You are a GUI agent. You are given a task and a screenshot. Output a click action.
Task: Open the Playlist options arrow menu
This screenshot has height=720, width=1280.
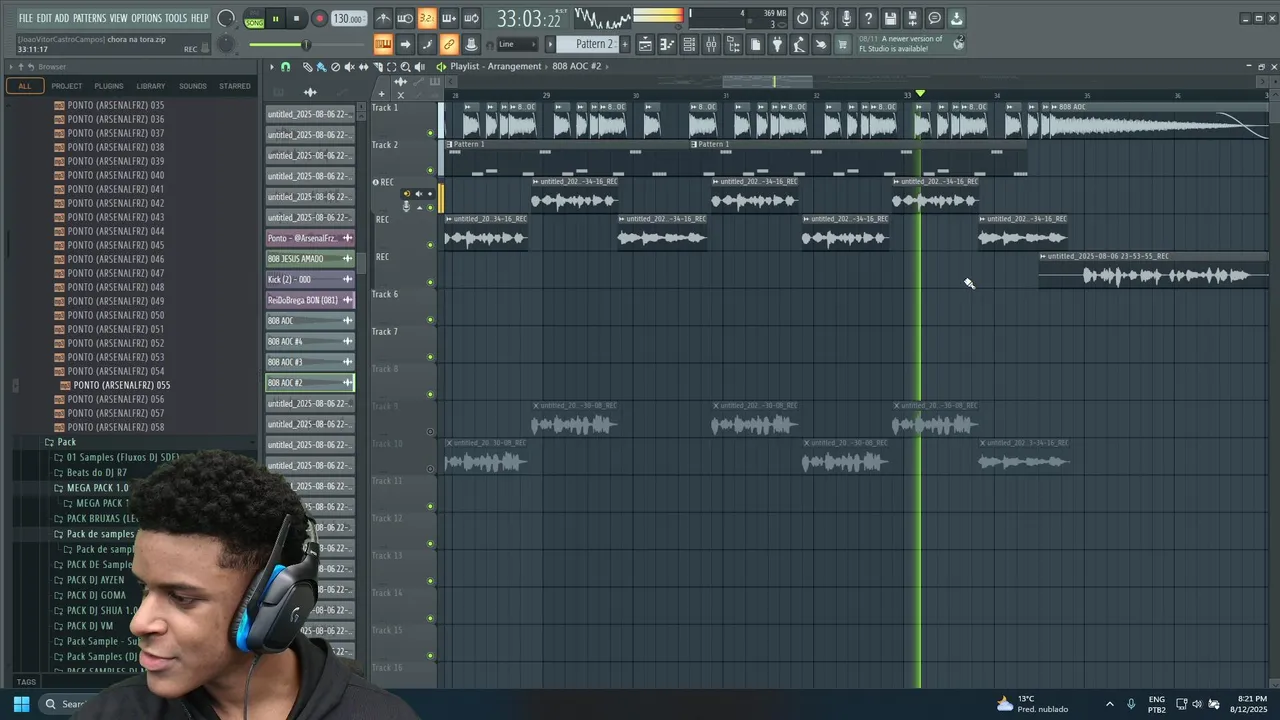click(x=271, y=67)
